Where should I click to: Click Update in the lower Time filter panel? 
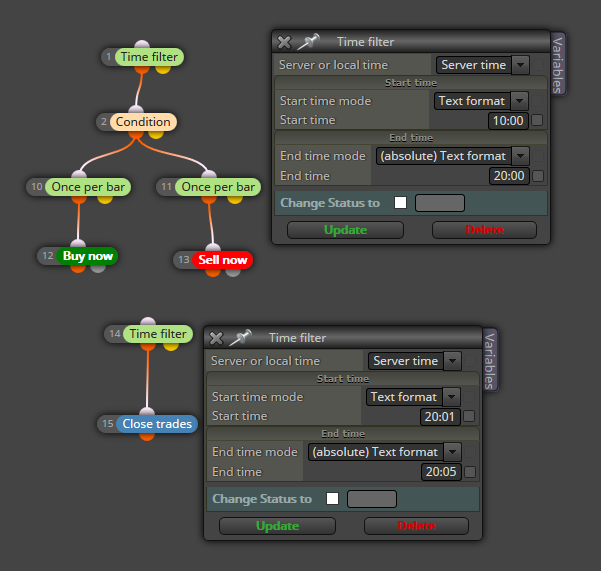277,526
